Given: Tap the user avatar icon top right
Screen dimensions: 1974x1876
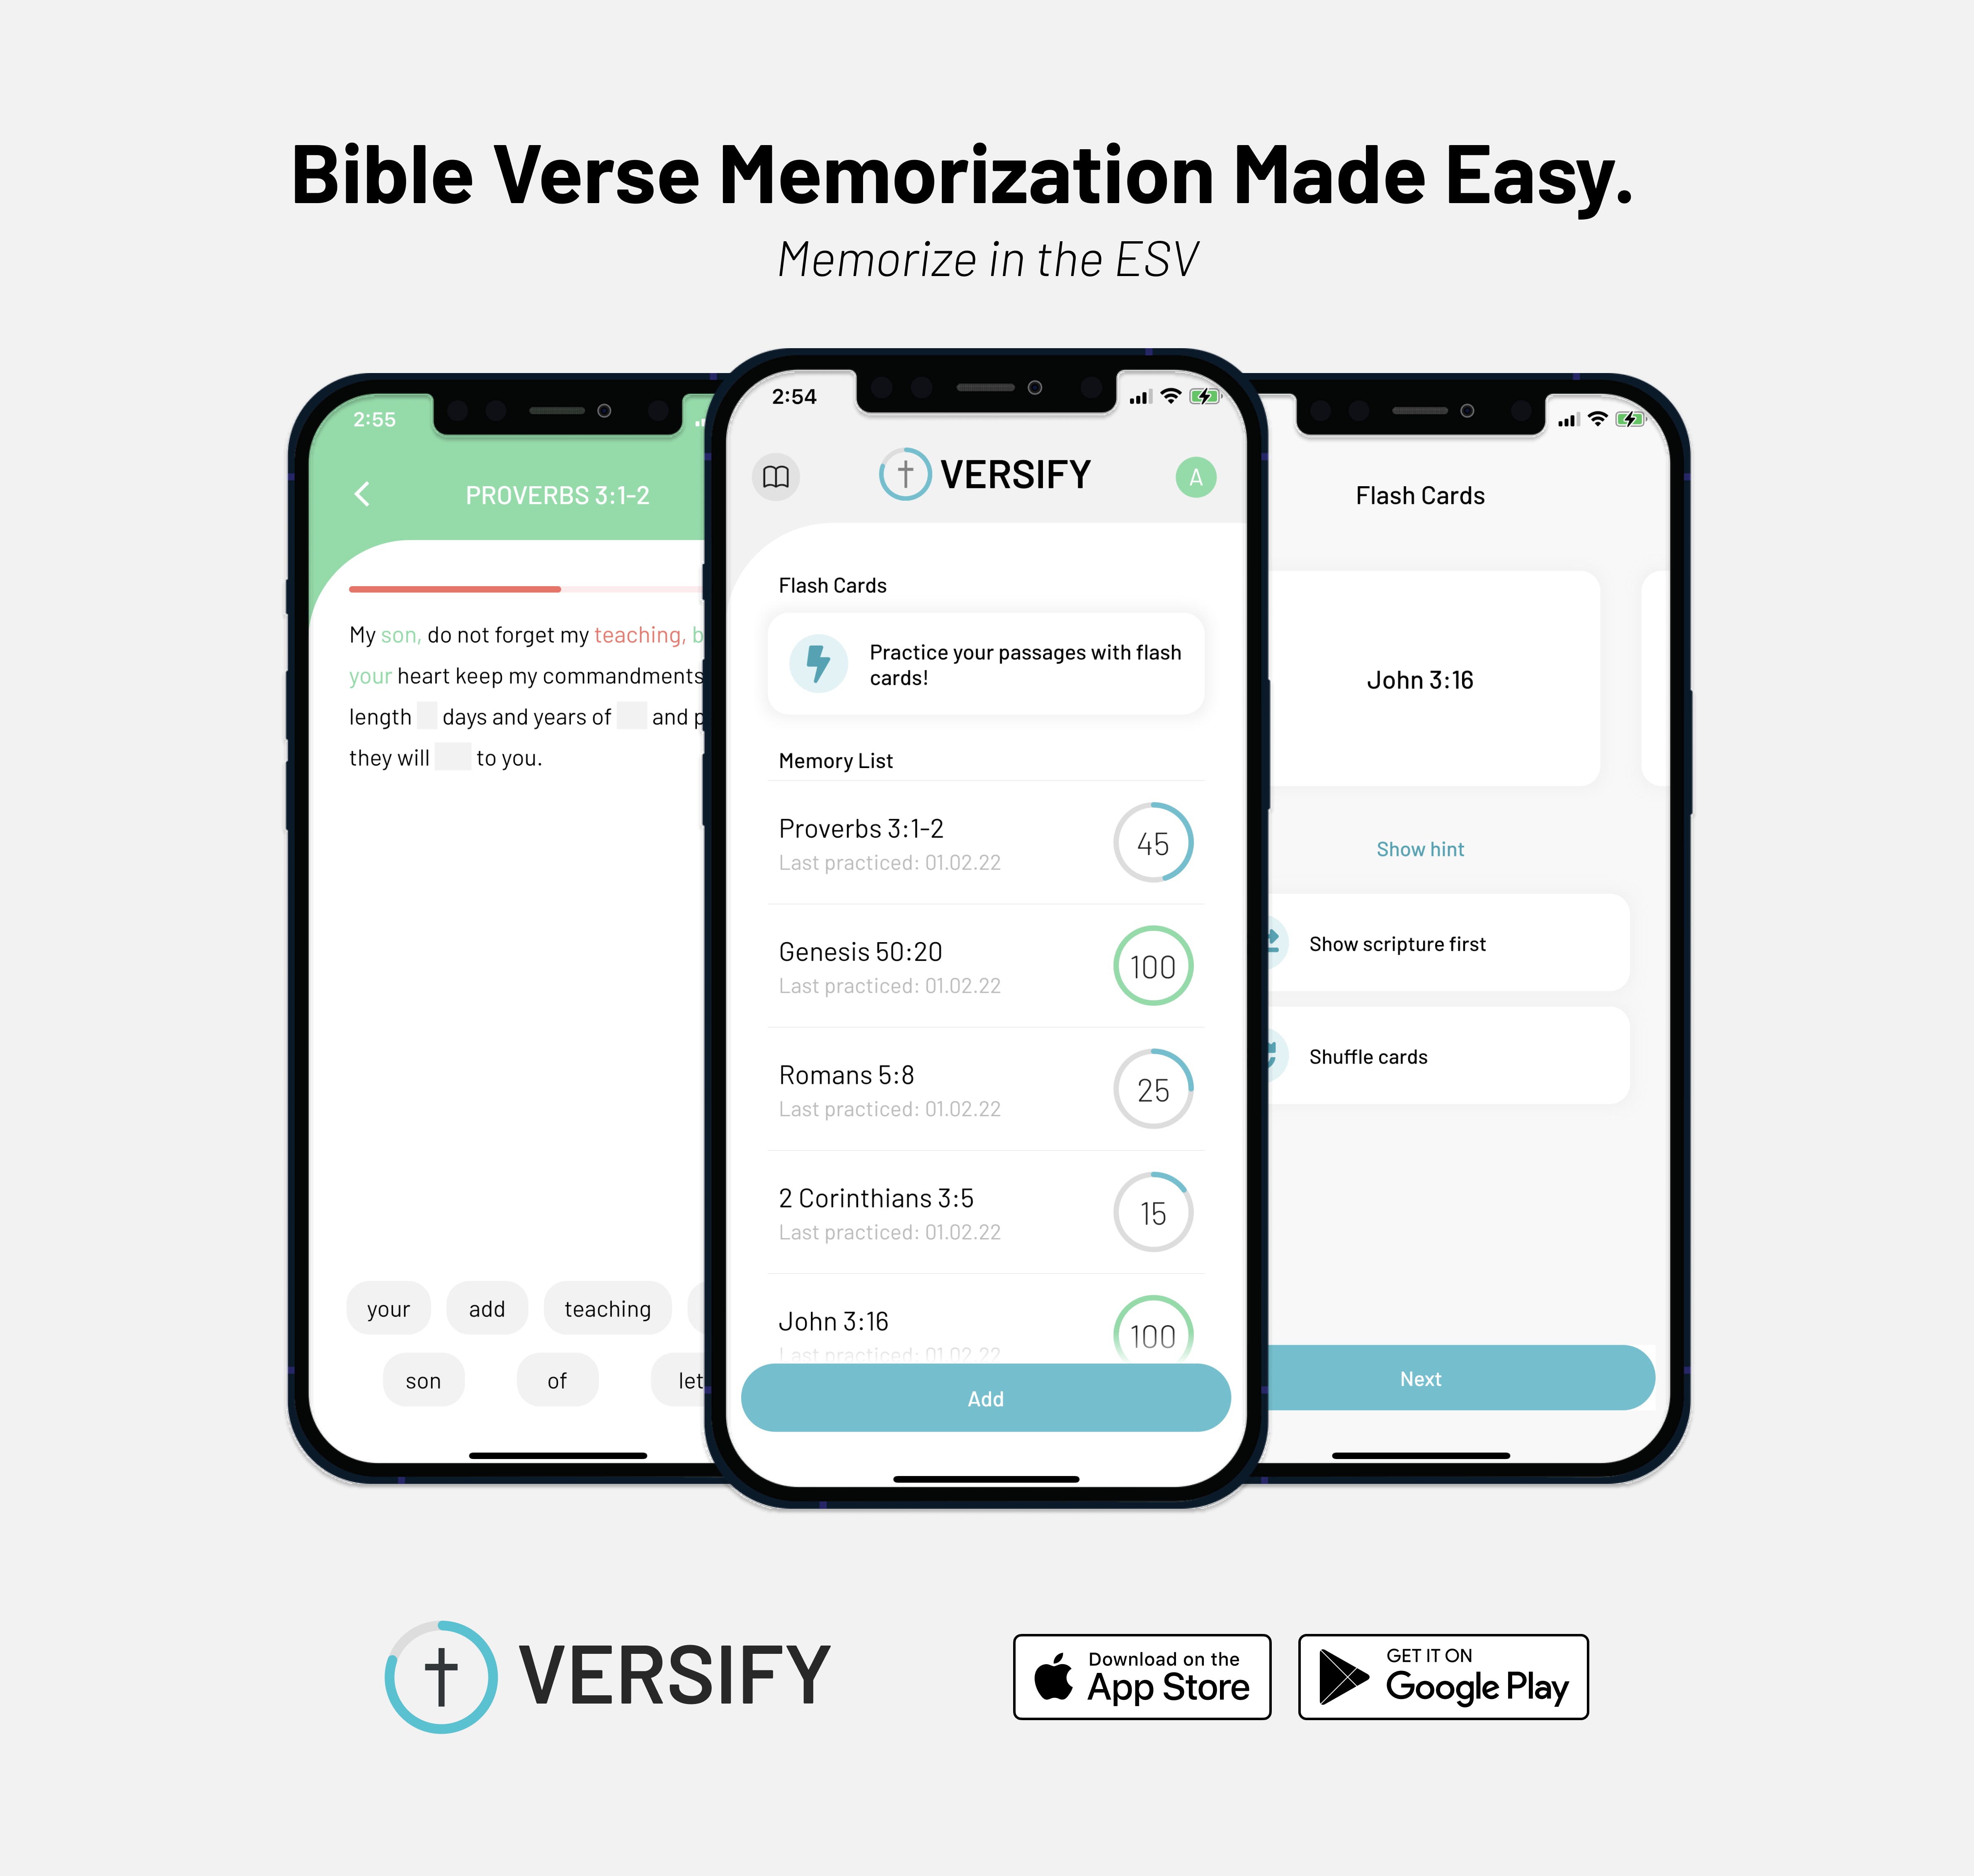Looking at the screenshot, I should tap(1197, 480).
